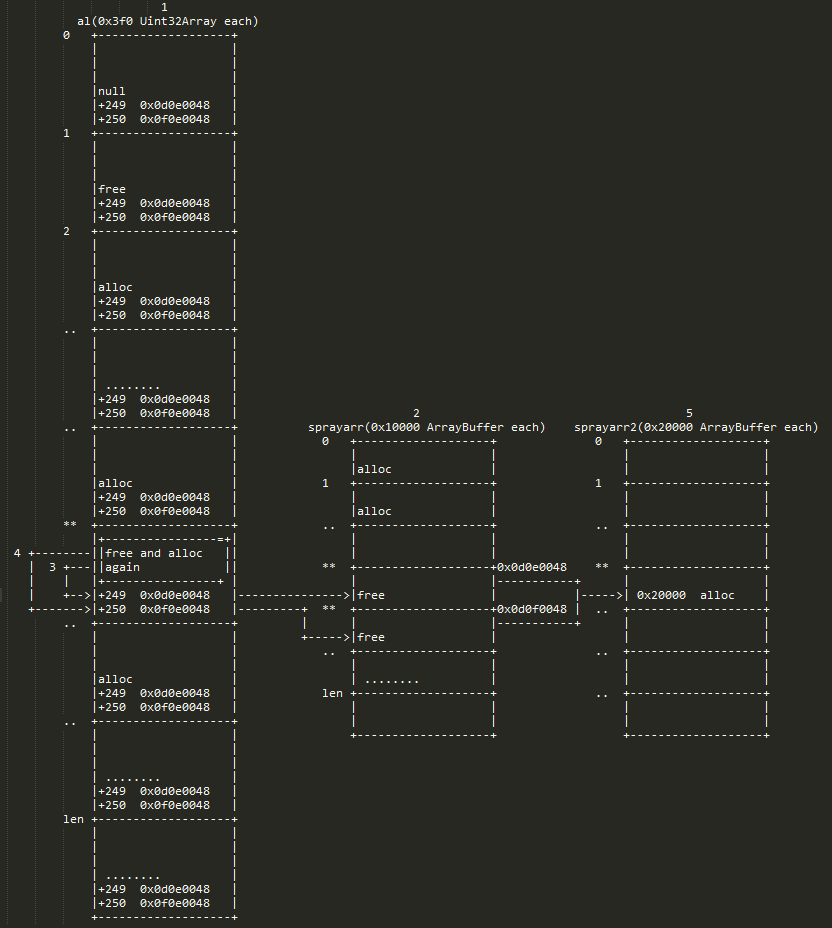Click the sprayarr "free" entry below the 0x0d0f0048 boundary

(371, 637)
